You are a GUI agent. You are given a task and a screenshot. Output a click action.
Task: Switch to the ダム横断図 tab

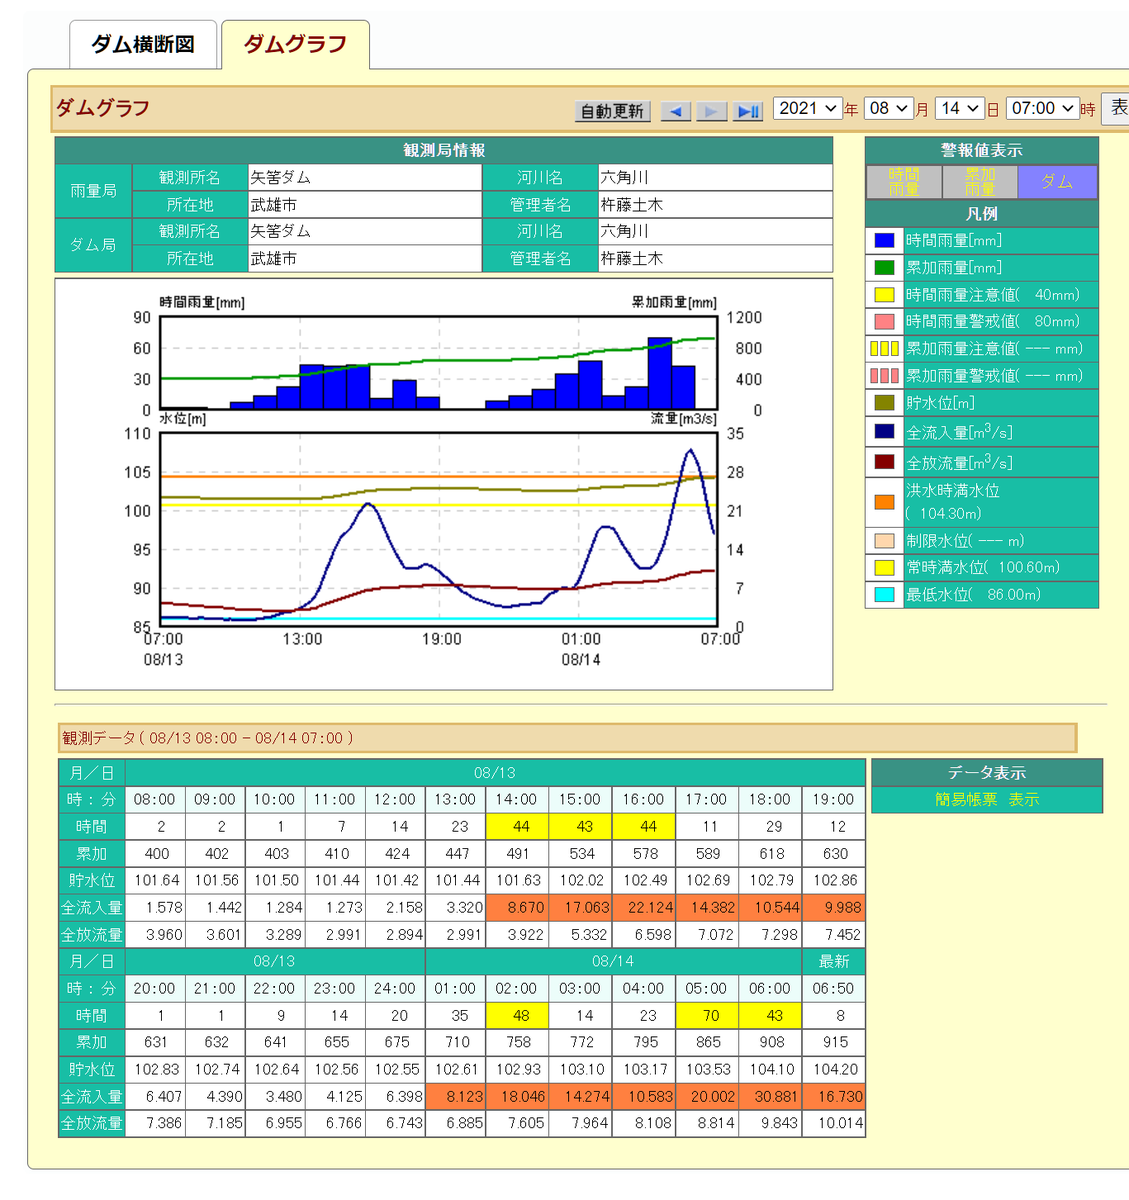pos(143,45)
